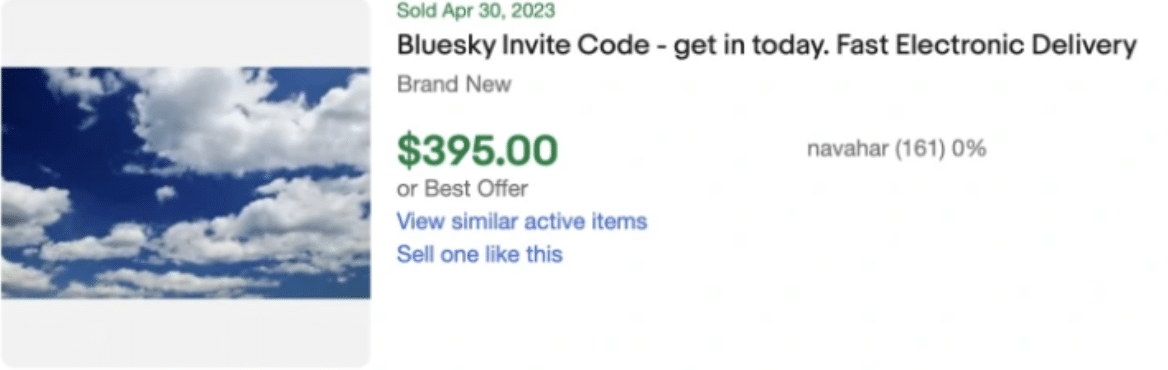The width and height of the screenshot is (1168, 370).
Task: Open the Bluesky Invite Code listing title
Action: pyautogui.click(x=766, y=46)
